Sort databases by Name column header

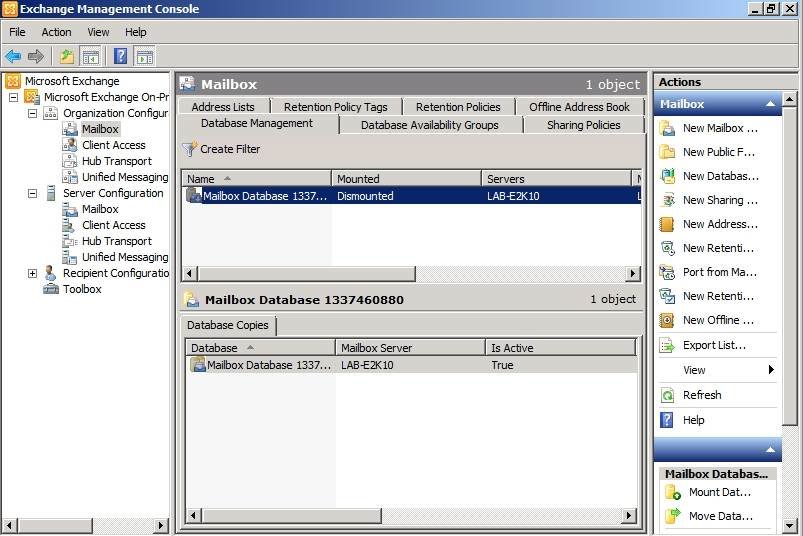tap(257, 179)
